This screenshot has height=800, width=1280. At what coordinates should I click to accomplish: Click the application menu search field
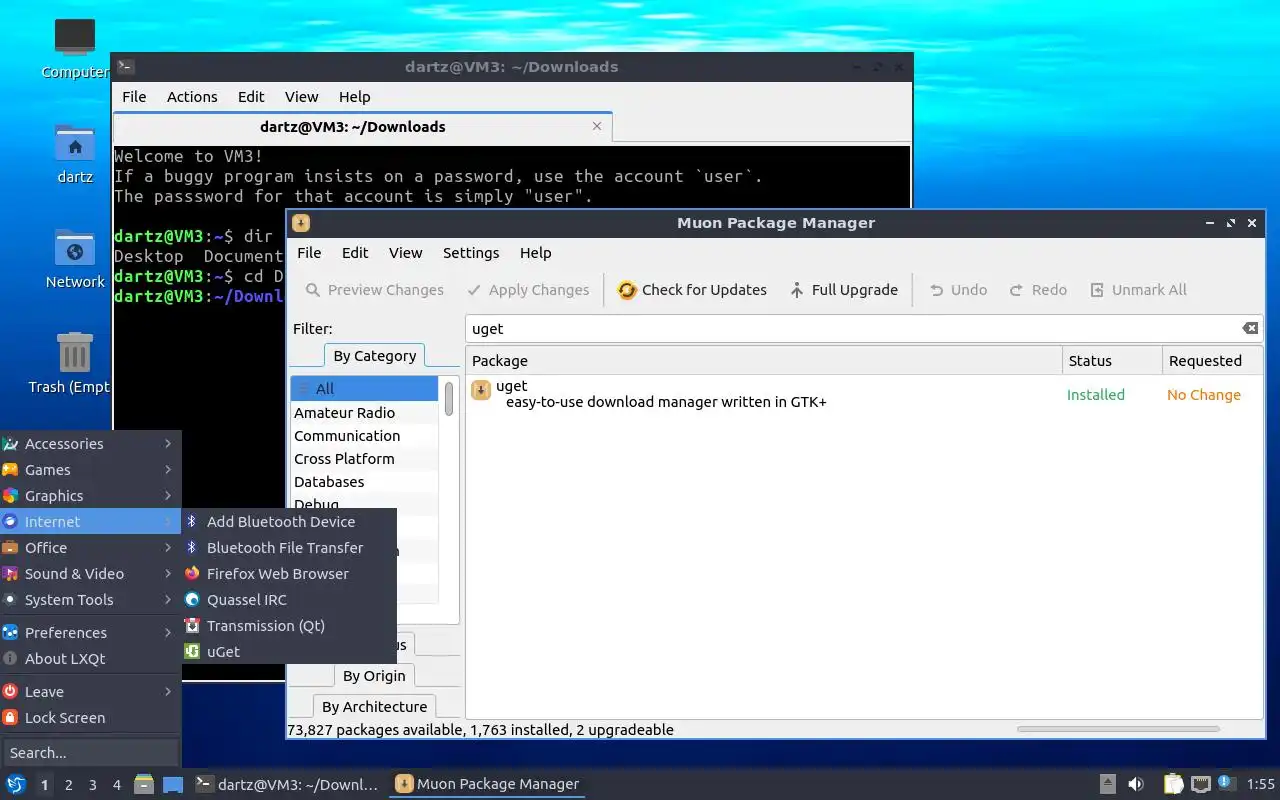click(90, 753)
